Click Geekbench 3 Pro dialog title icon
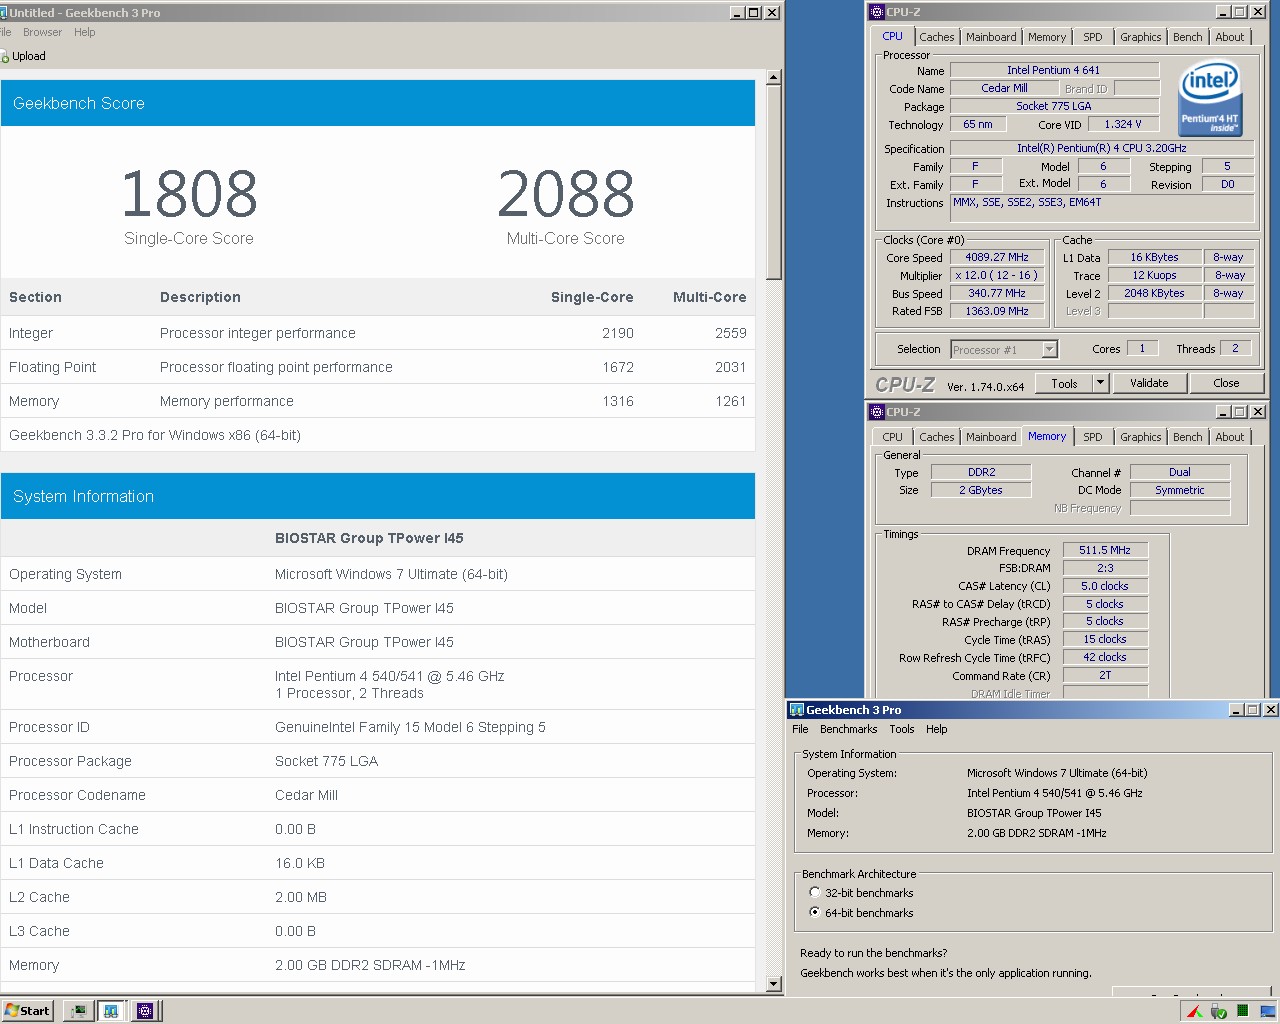Image resolution: width=1280 pixels, height=1024 pixels. pos(797,710)
